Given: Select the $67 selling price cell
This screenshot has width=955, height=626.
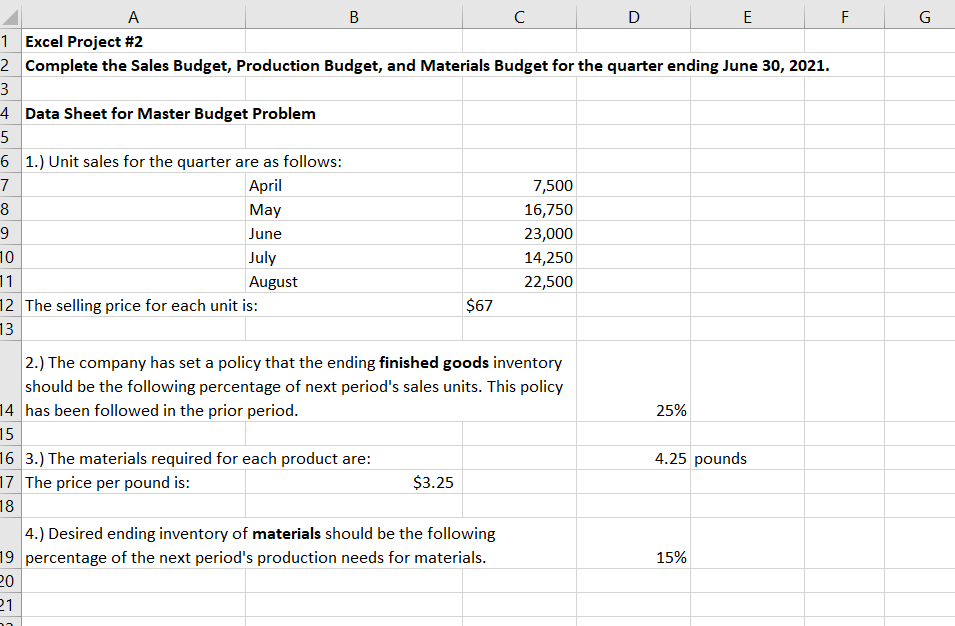Looking at the screenshot, I should (x=520, y=305).
